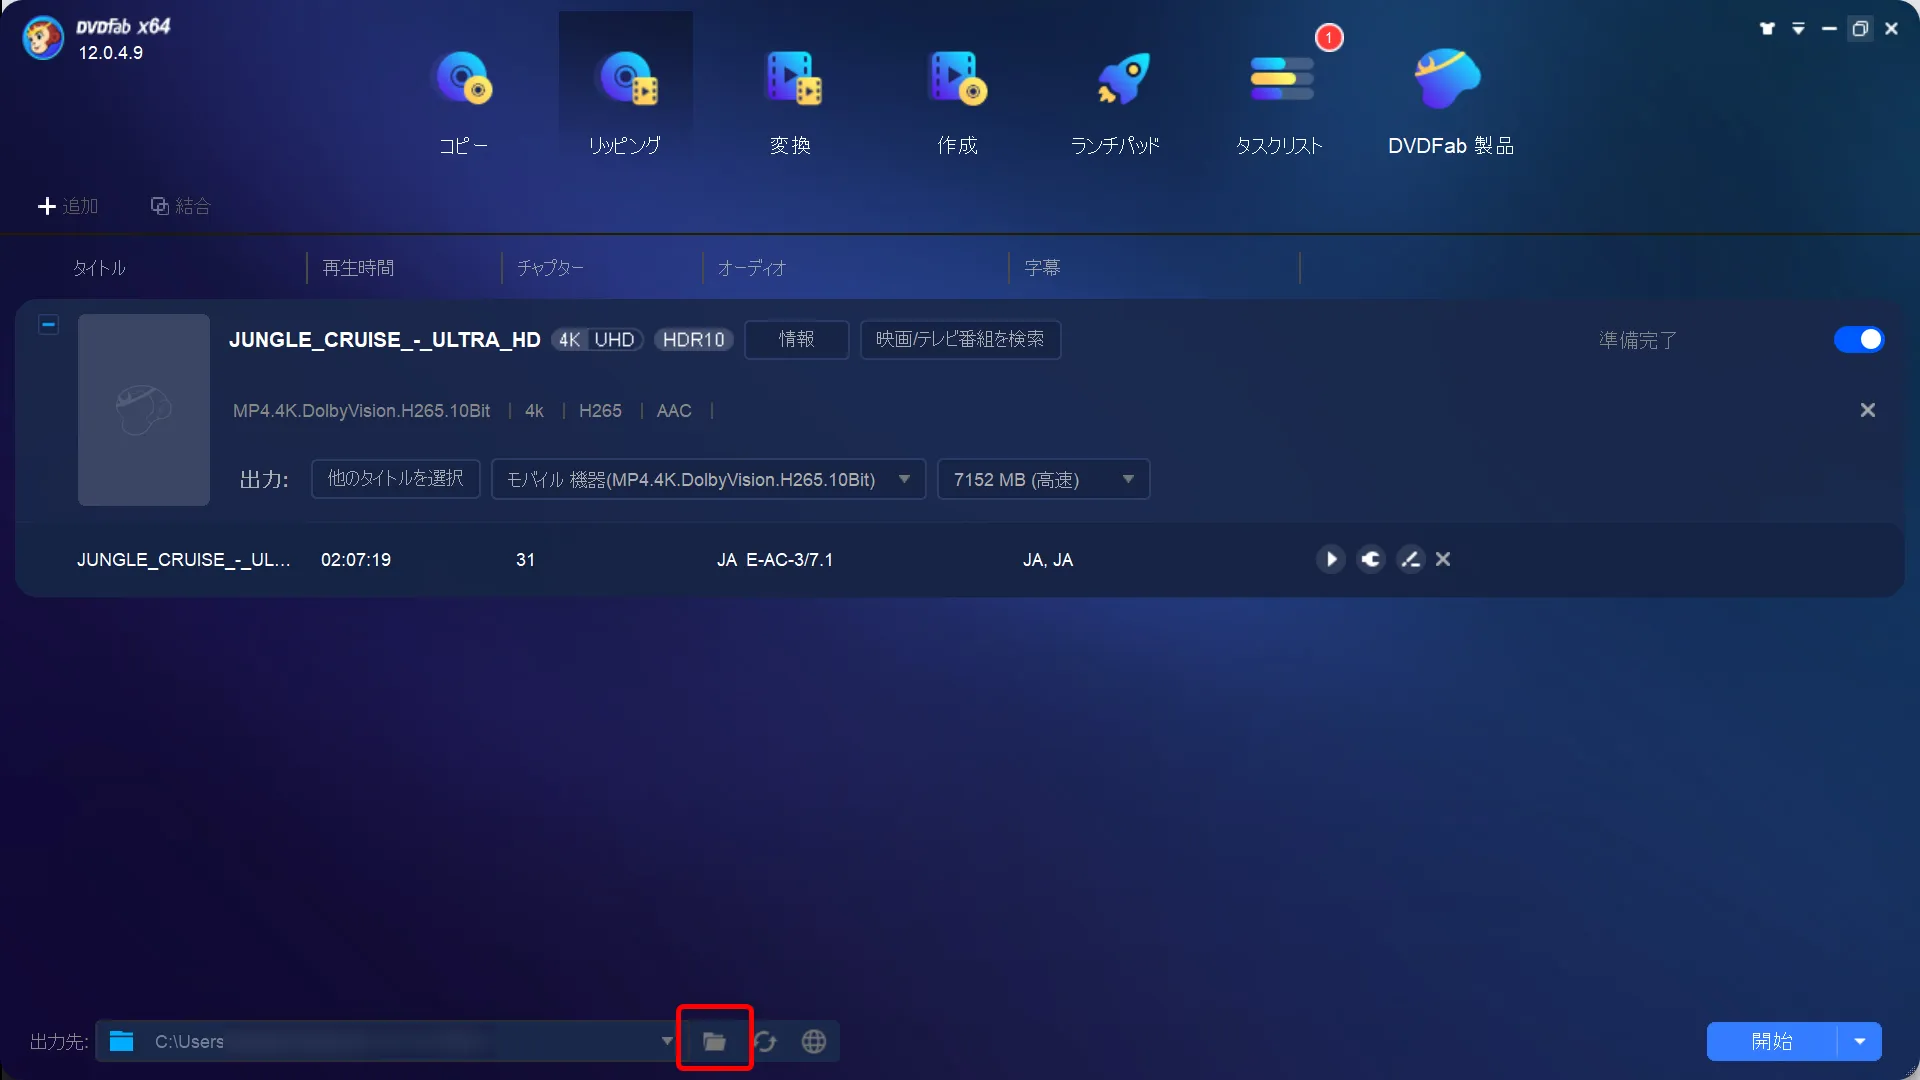Click the DVDFab logo avatar
The image size is (1920, 1080).
point(43,39)
